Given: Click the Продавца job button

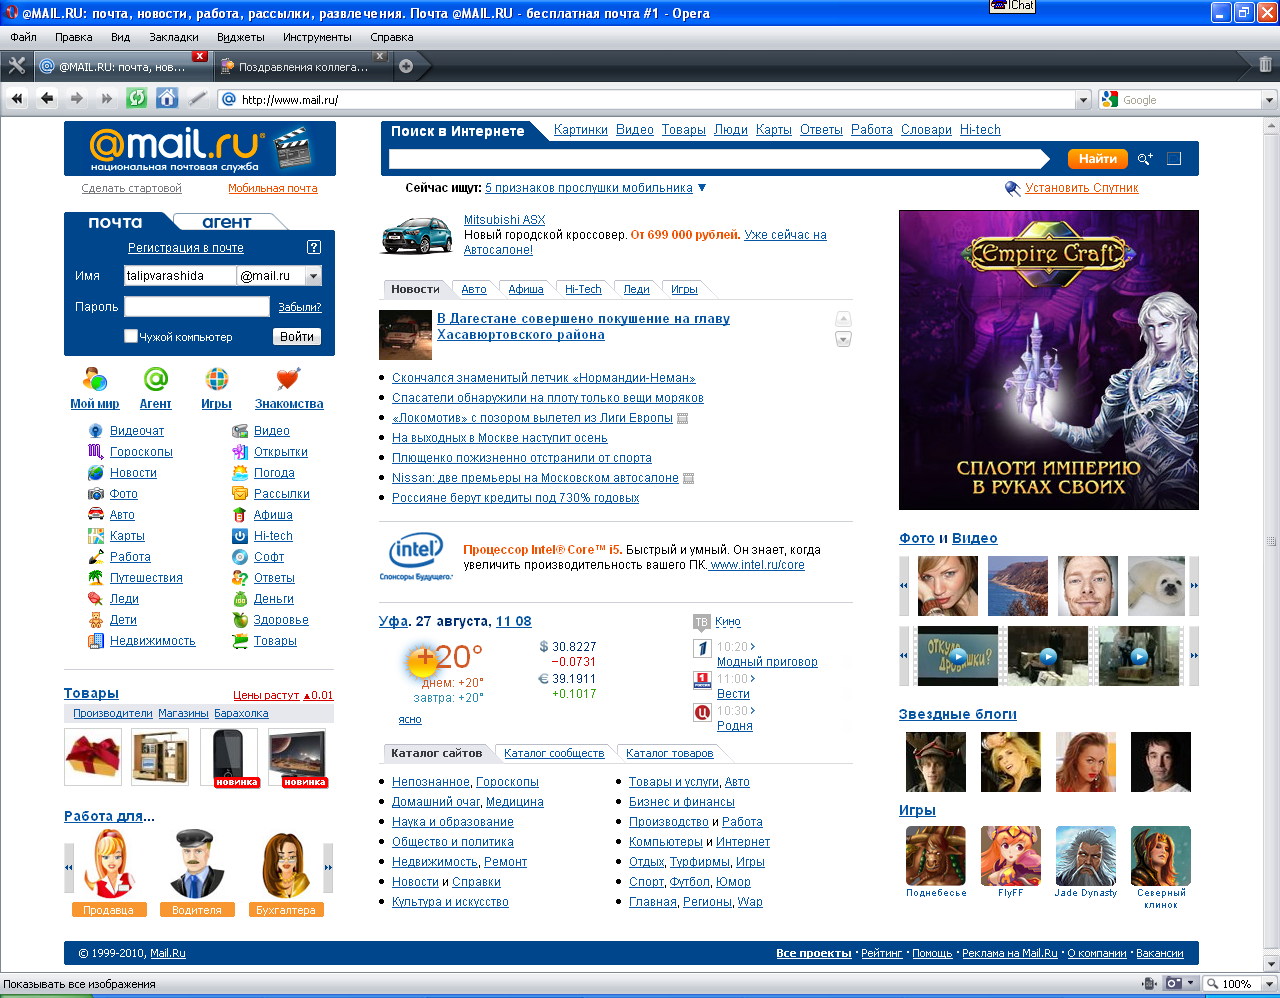Looking at the screenshot, I should (x=109, y=910).
